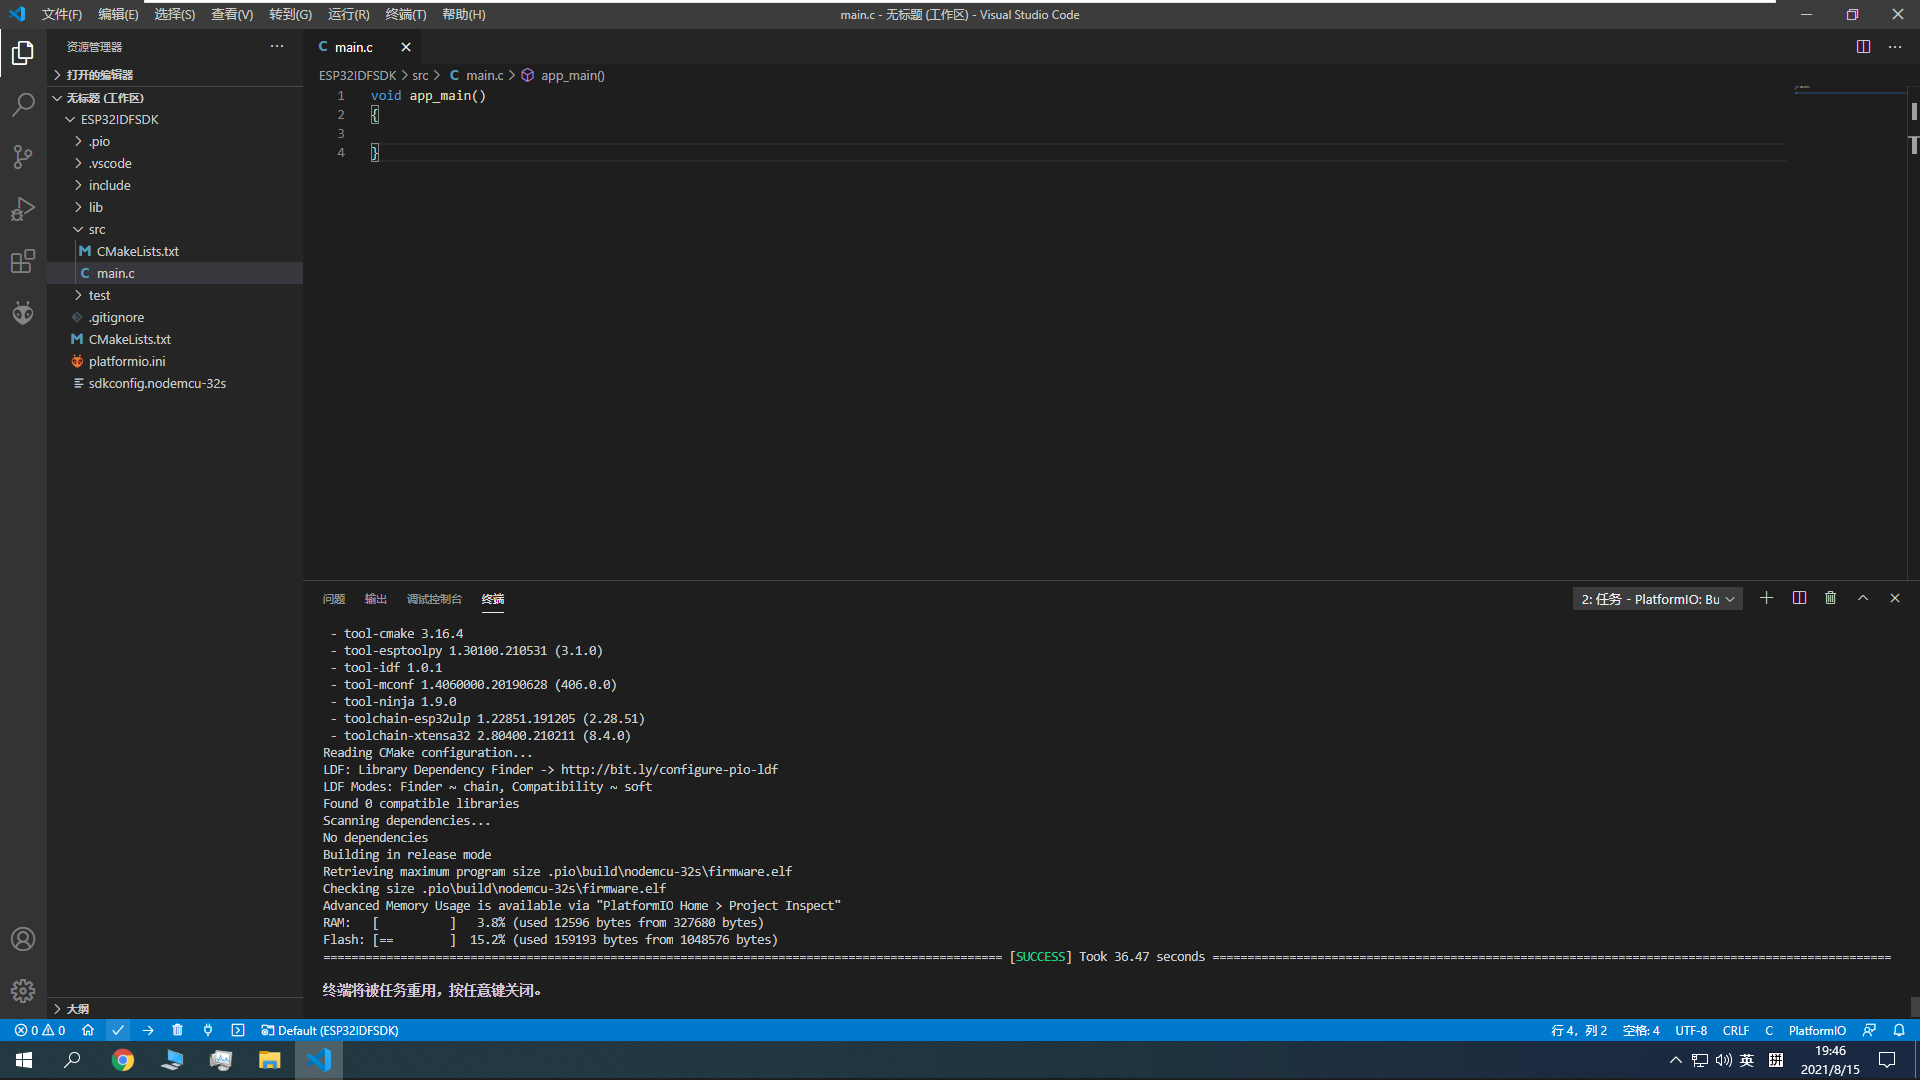Open platformio.ini file
The width and height of the screenshot is (1920, 1080).
click(x=126, y=361)
